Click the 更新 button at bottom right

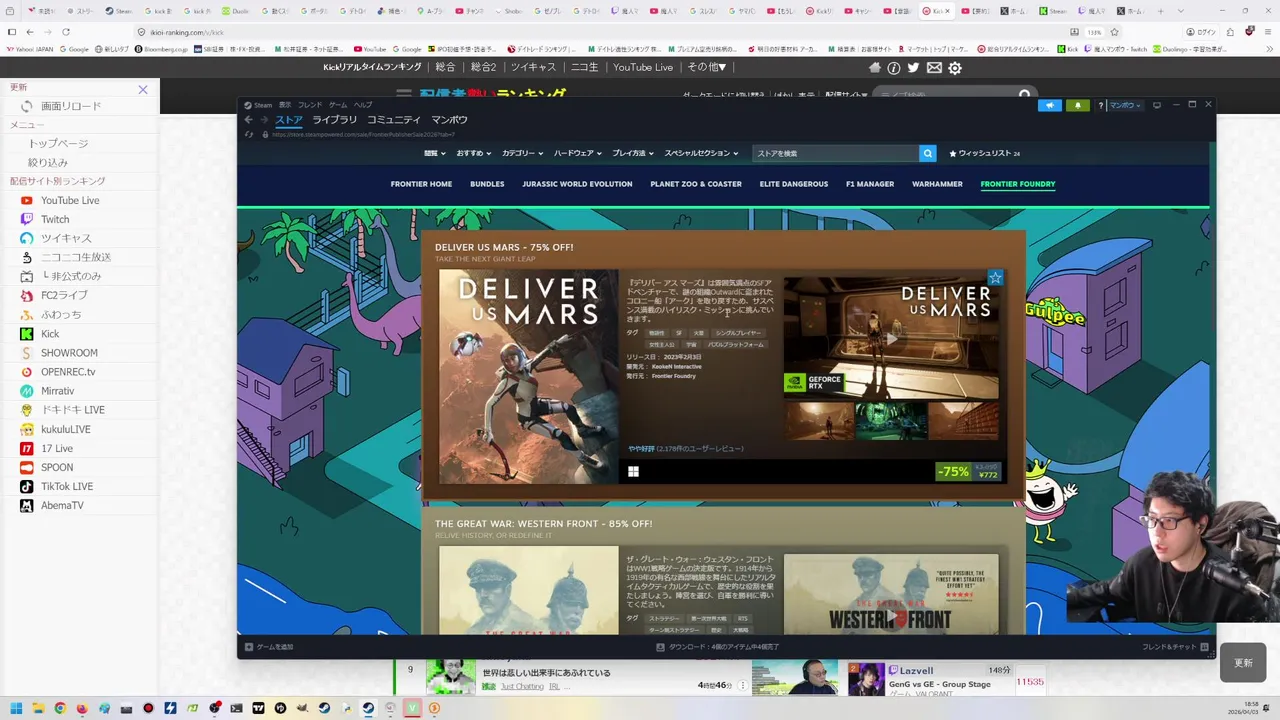pyautogui.click(x=1243, y=663)
